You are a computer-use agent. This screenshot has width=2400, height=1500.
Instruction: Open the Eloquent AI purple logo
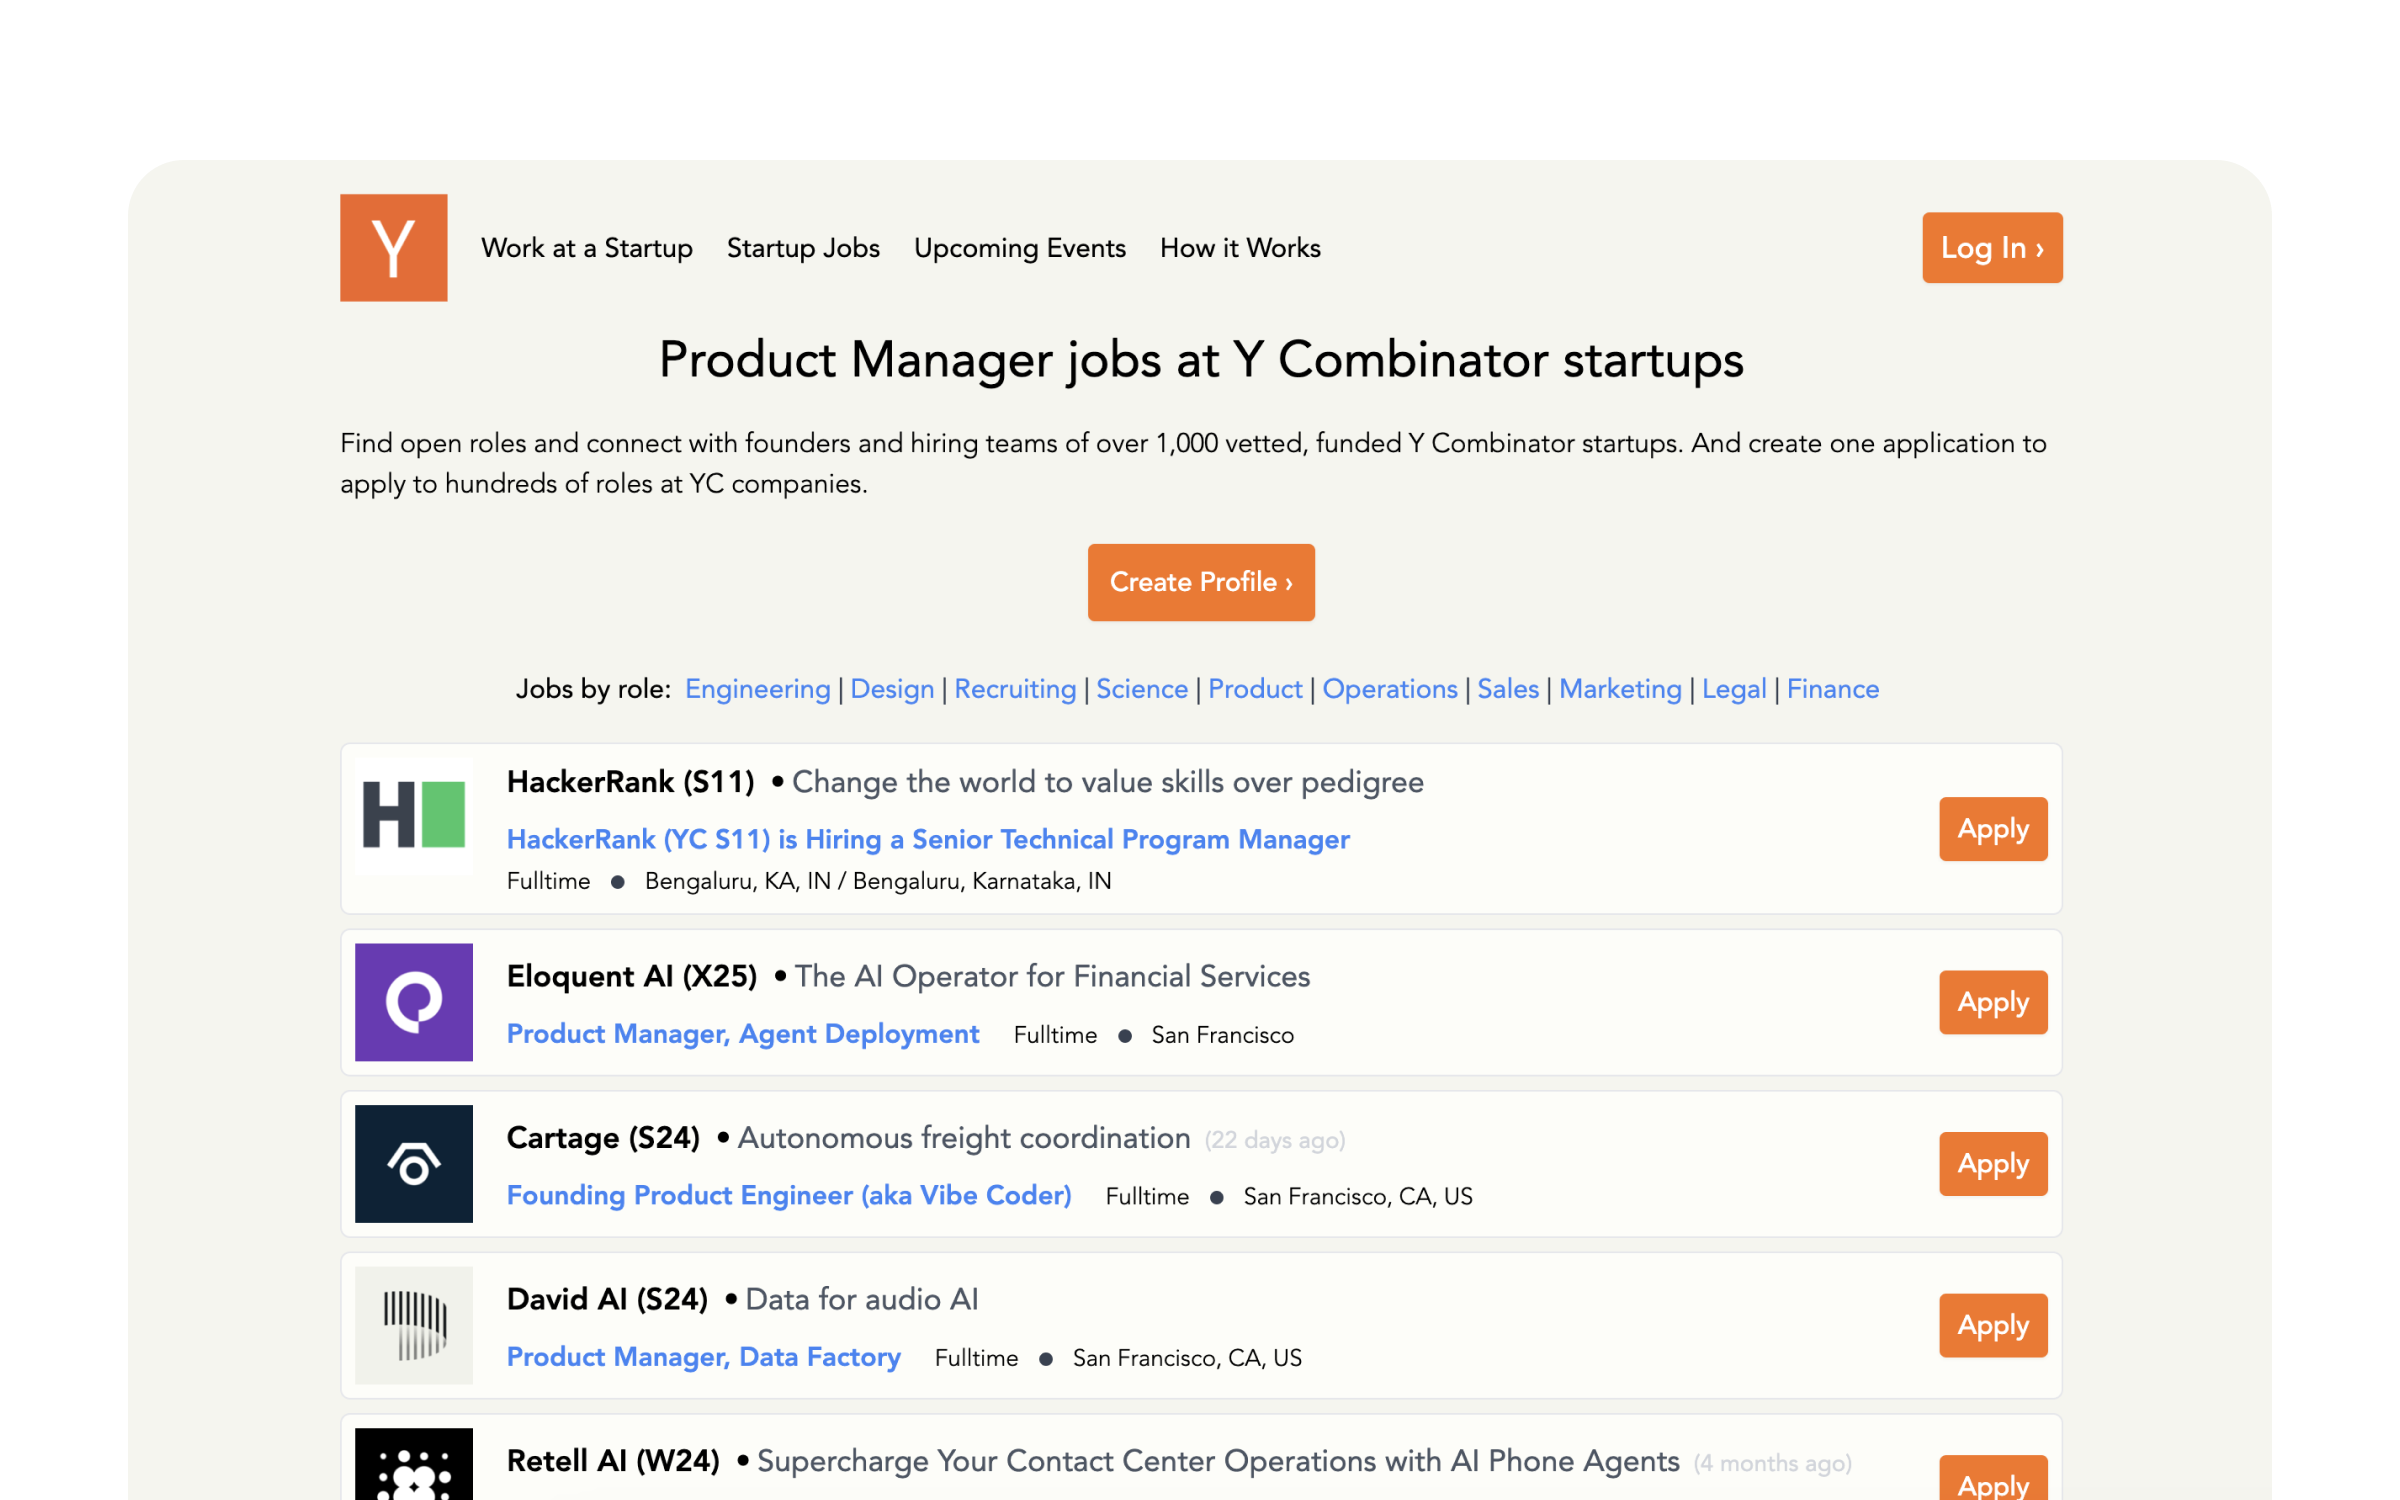(413, 1002)
